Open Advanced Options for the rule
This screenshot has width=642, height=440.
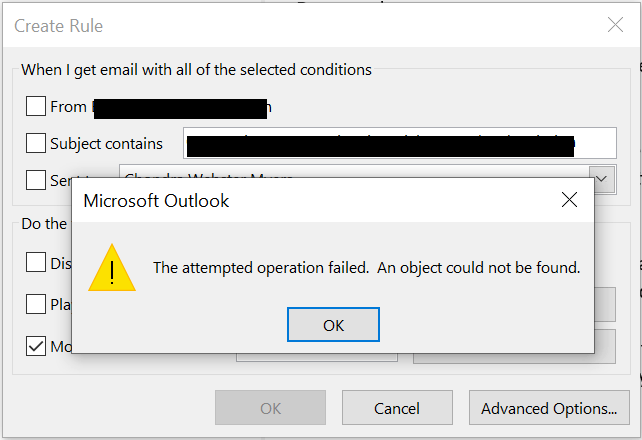tap(549, 408)
